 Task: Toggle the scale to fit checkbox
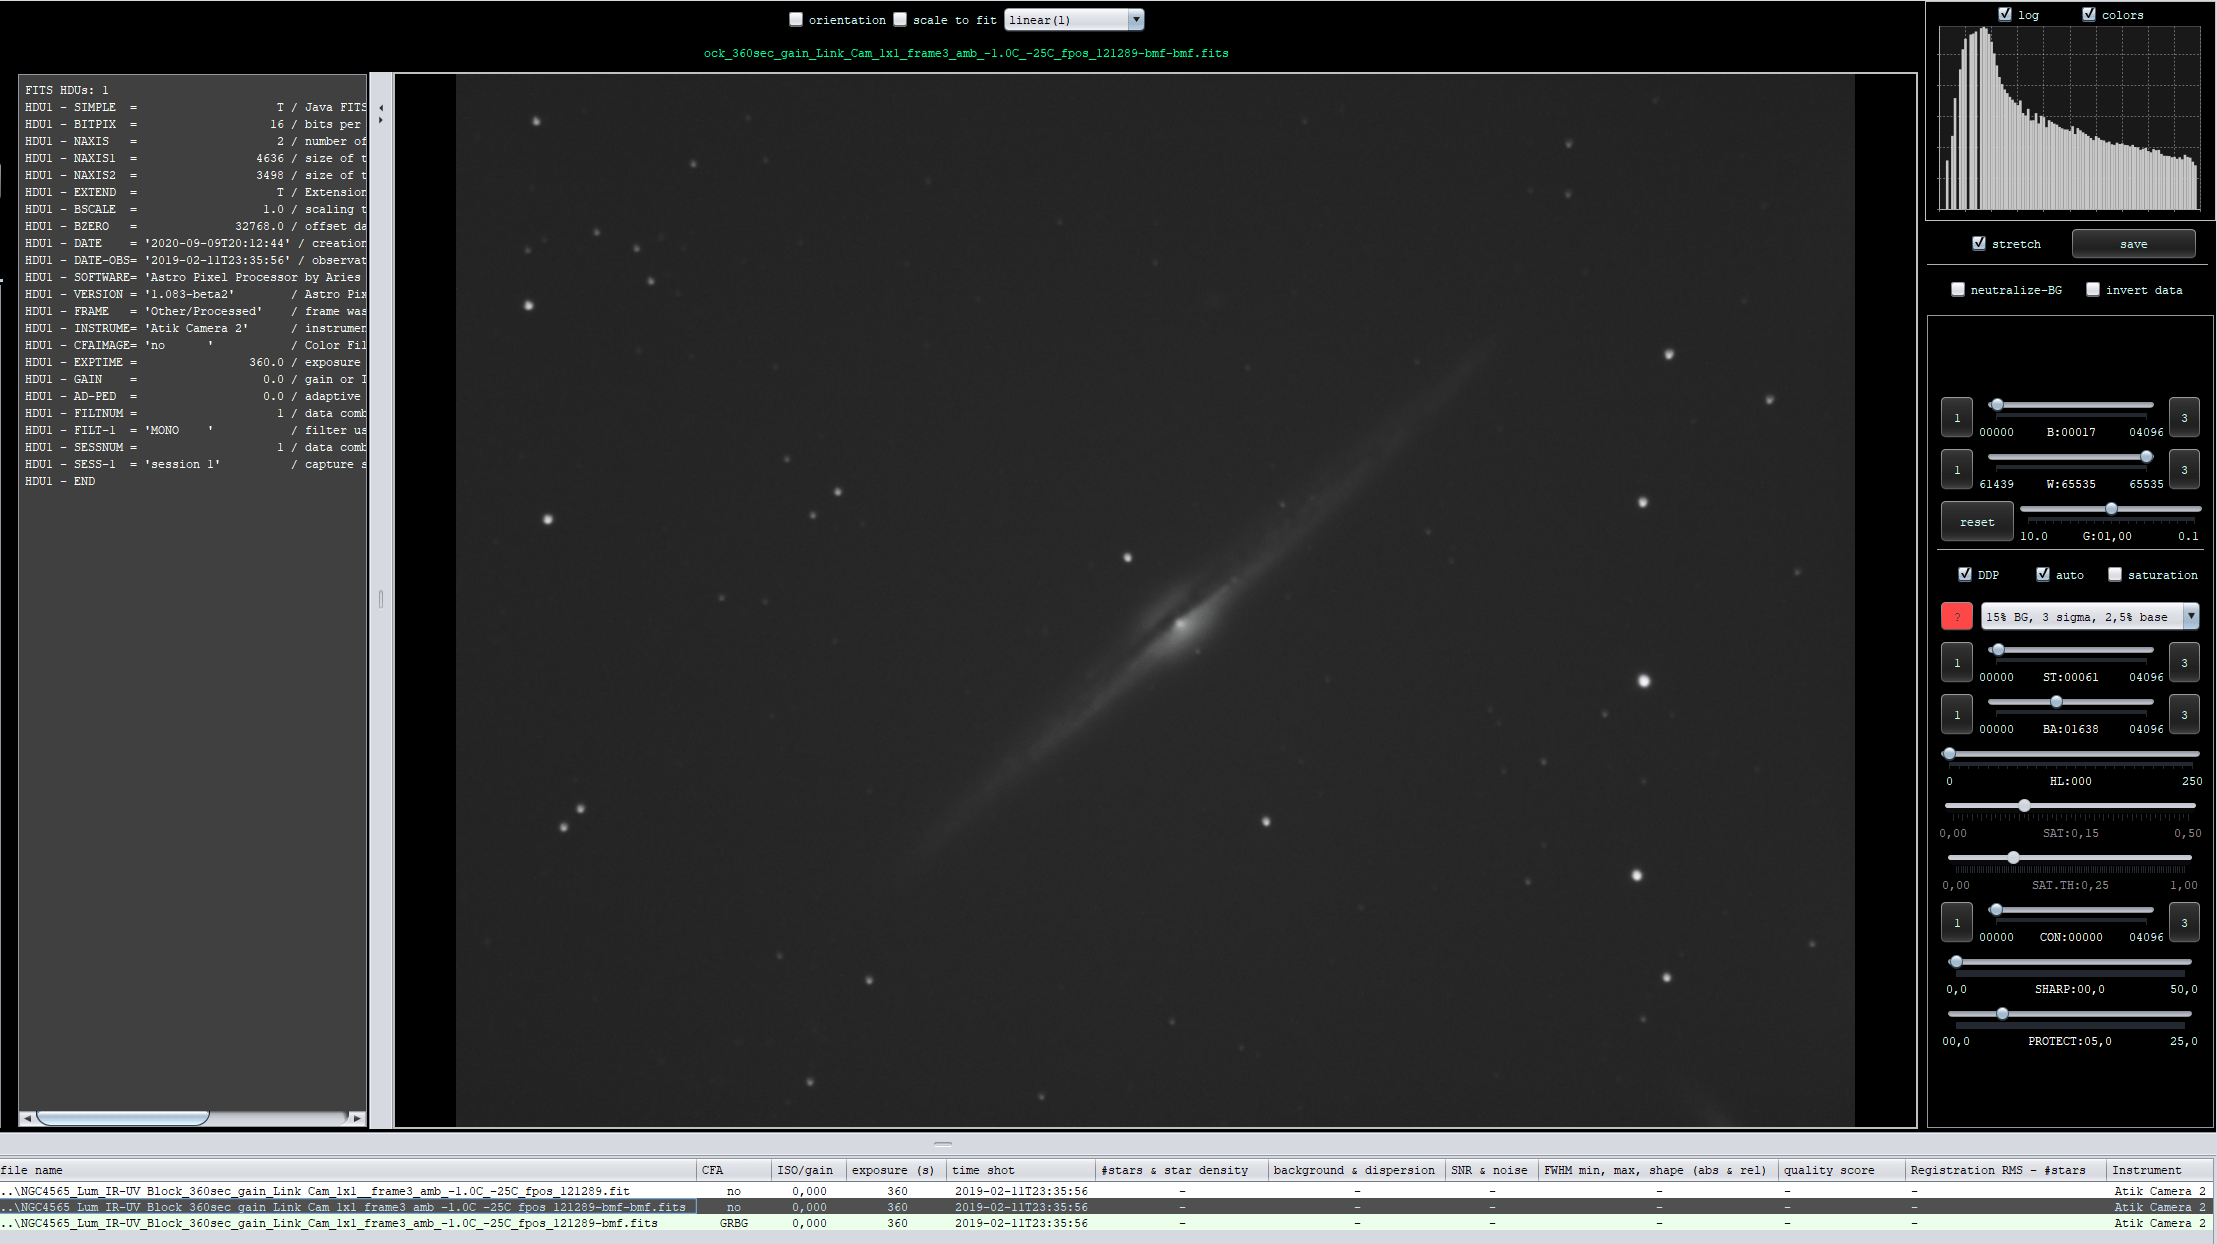(900, 20)
